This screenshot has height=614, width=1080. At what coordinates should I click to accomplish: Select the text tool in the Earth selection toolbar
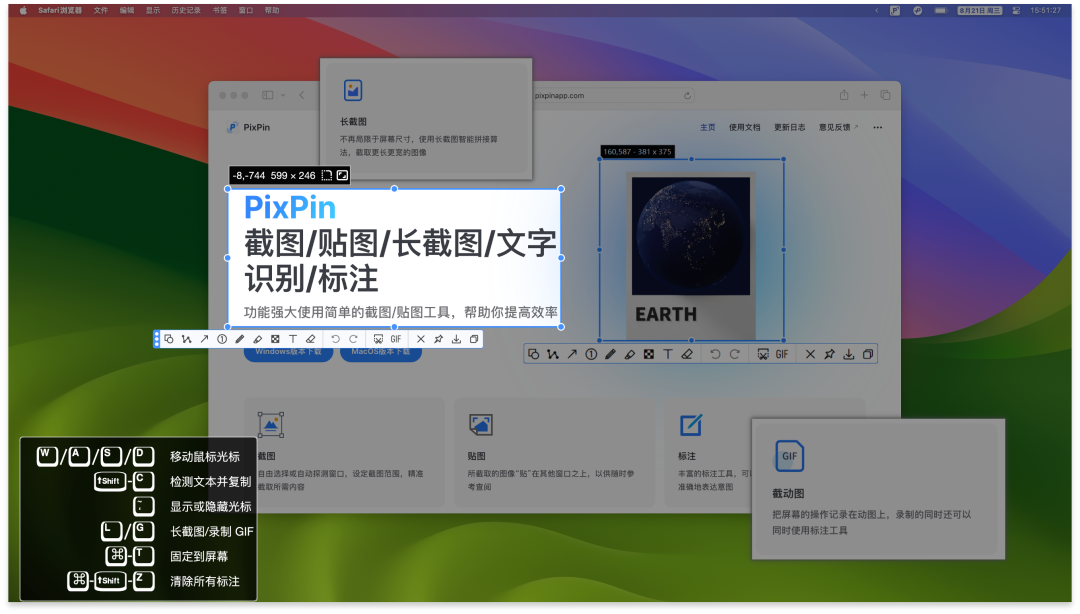tap(667, 354)
